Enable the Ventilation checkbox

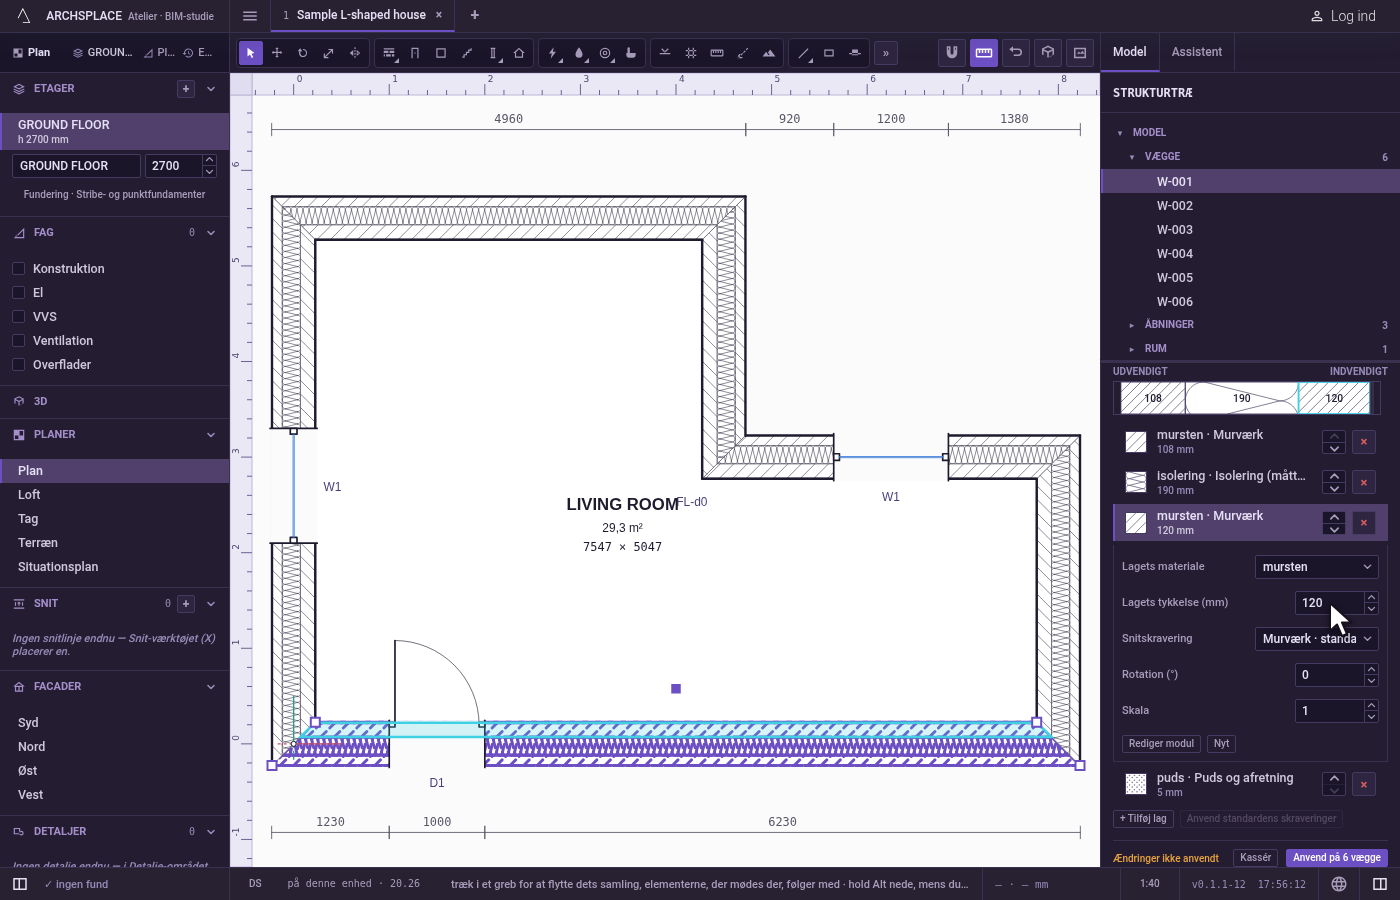(x=18, y=340)
